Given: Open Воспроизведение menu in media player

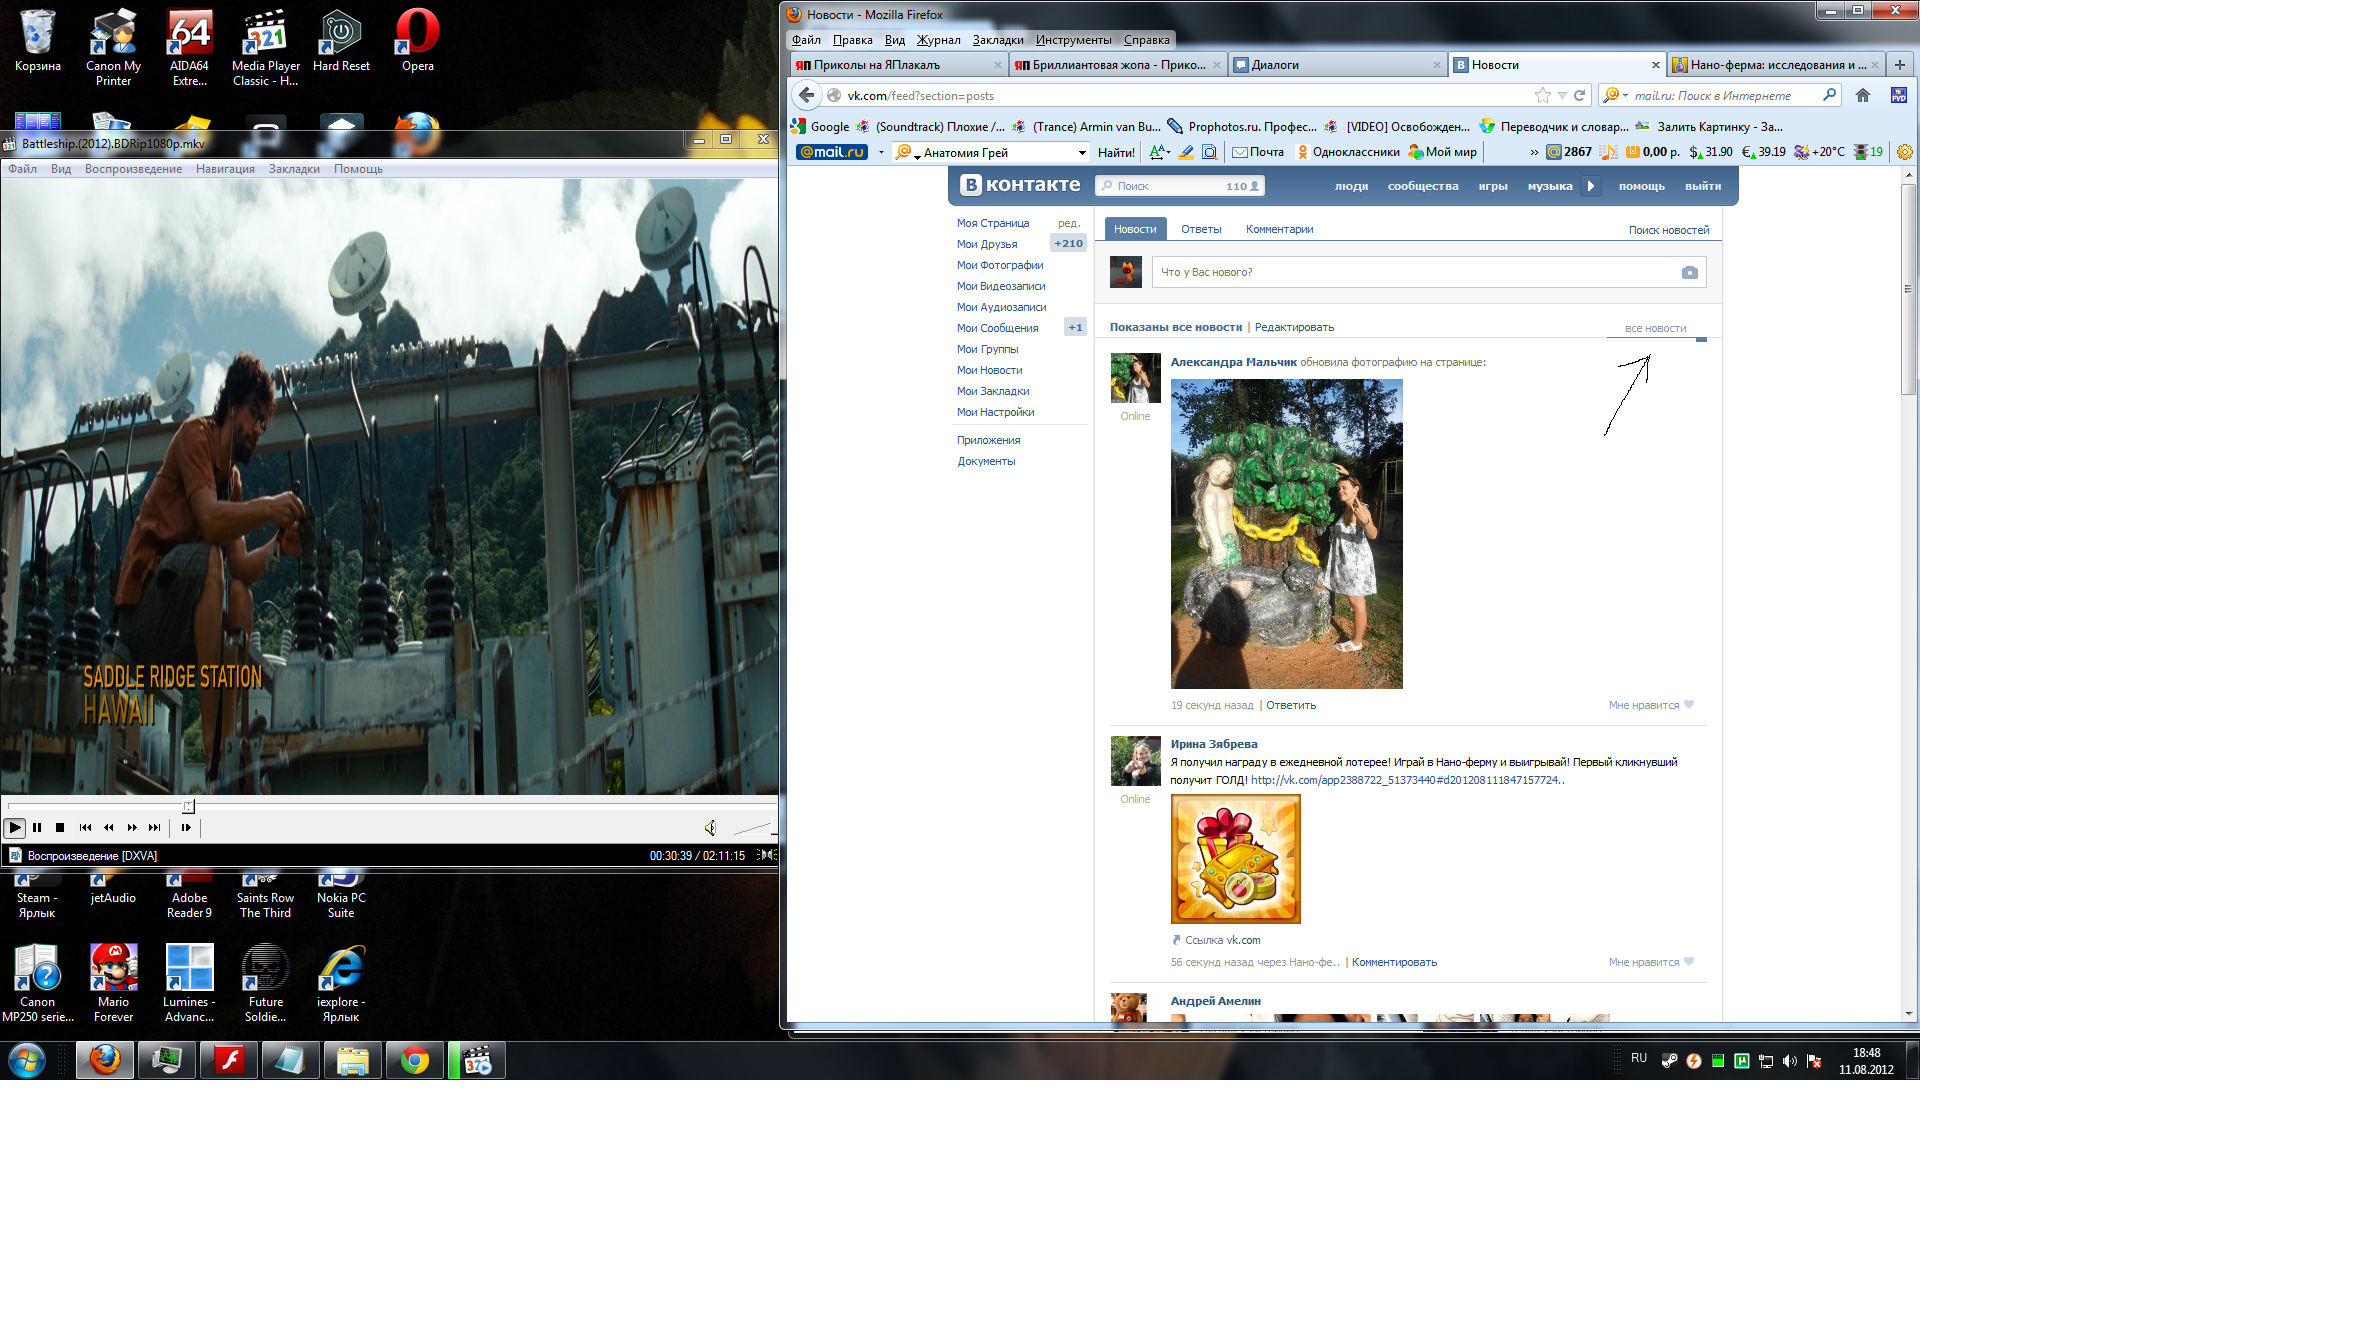Looking at the screenshot, I should coord(133,169).
